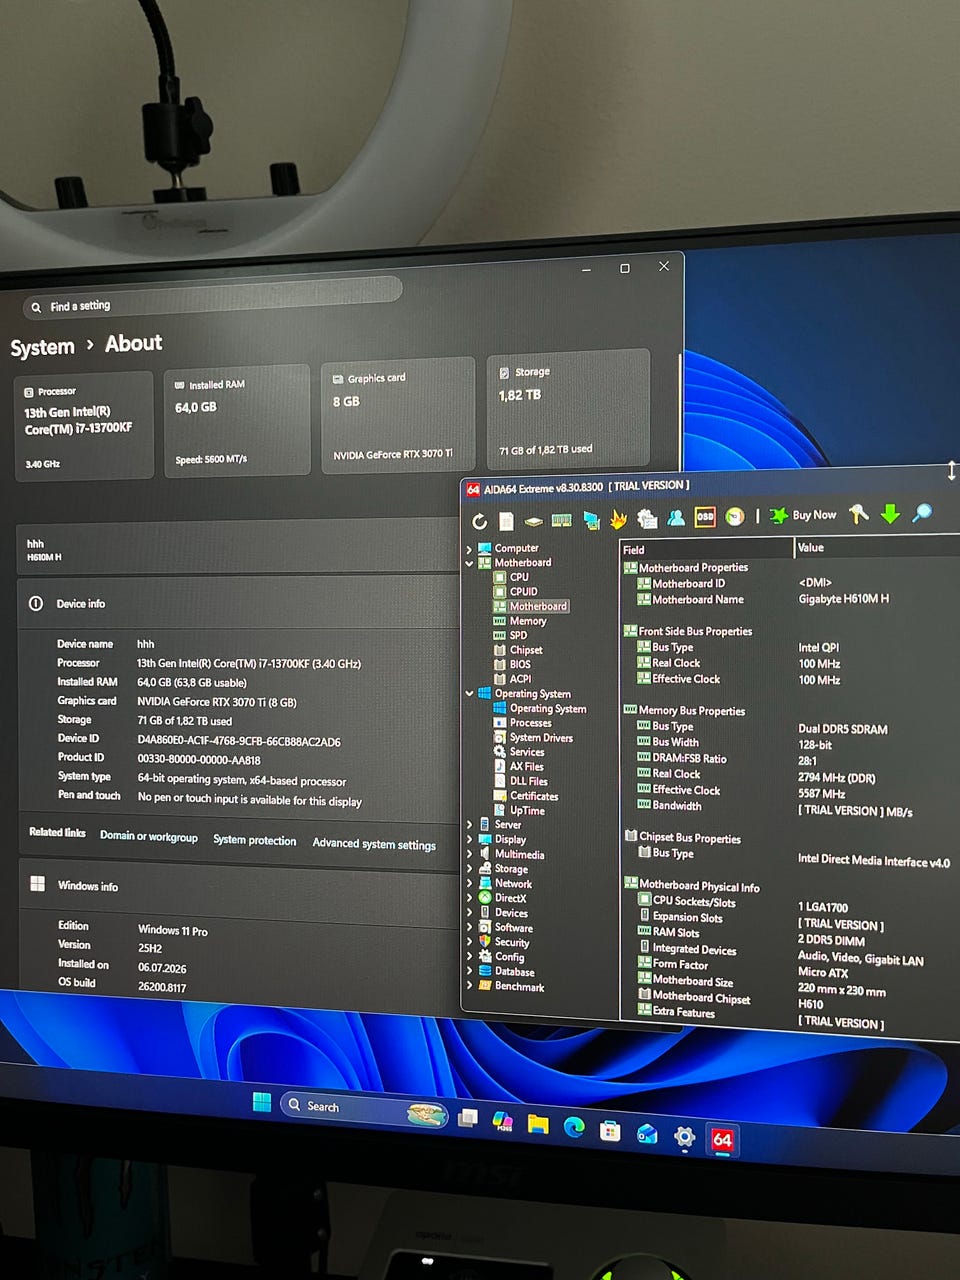Launch the System Stability Test flame icon
Image resolution: width=960 pixels, height=1280 pixels.
click(x=618, y=518)
